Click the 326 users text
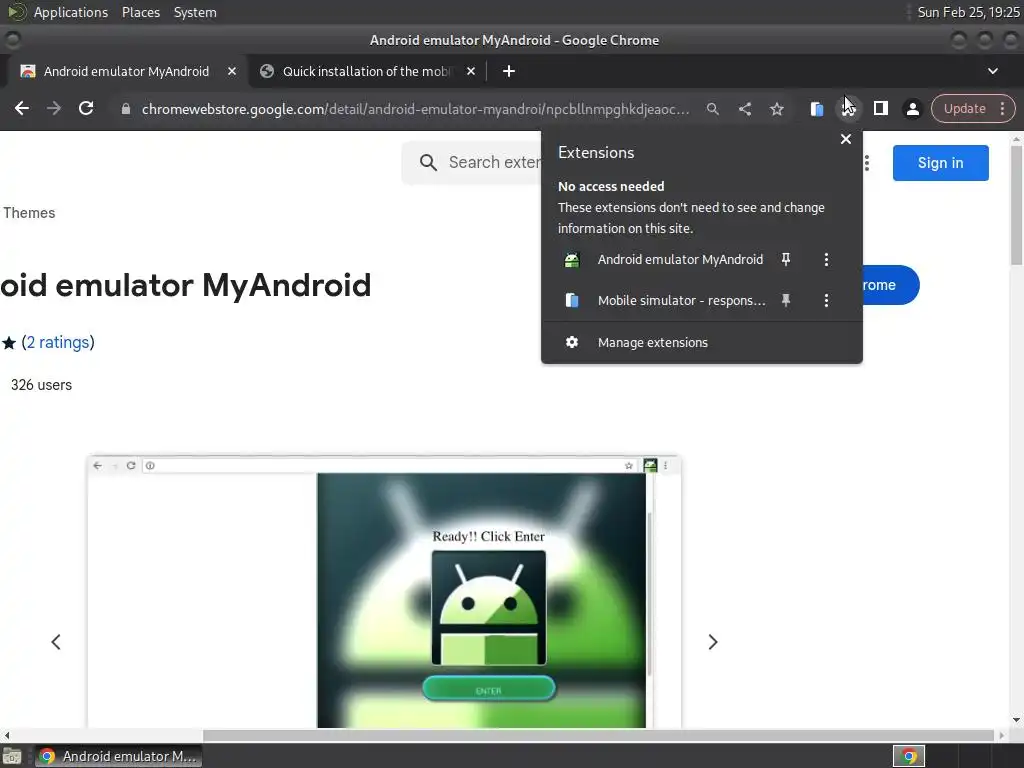 (x=41, y=385)
